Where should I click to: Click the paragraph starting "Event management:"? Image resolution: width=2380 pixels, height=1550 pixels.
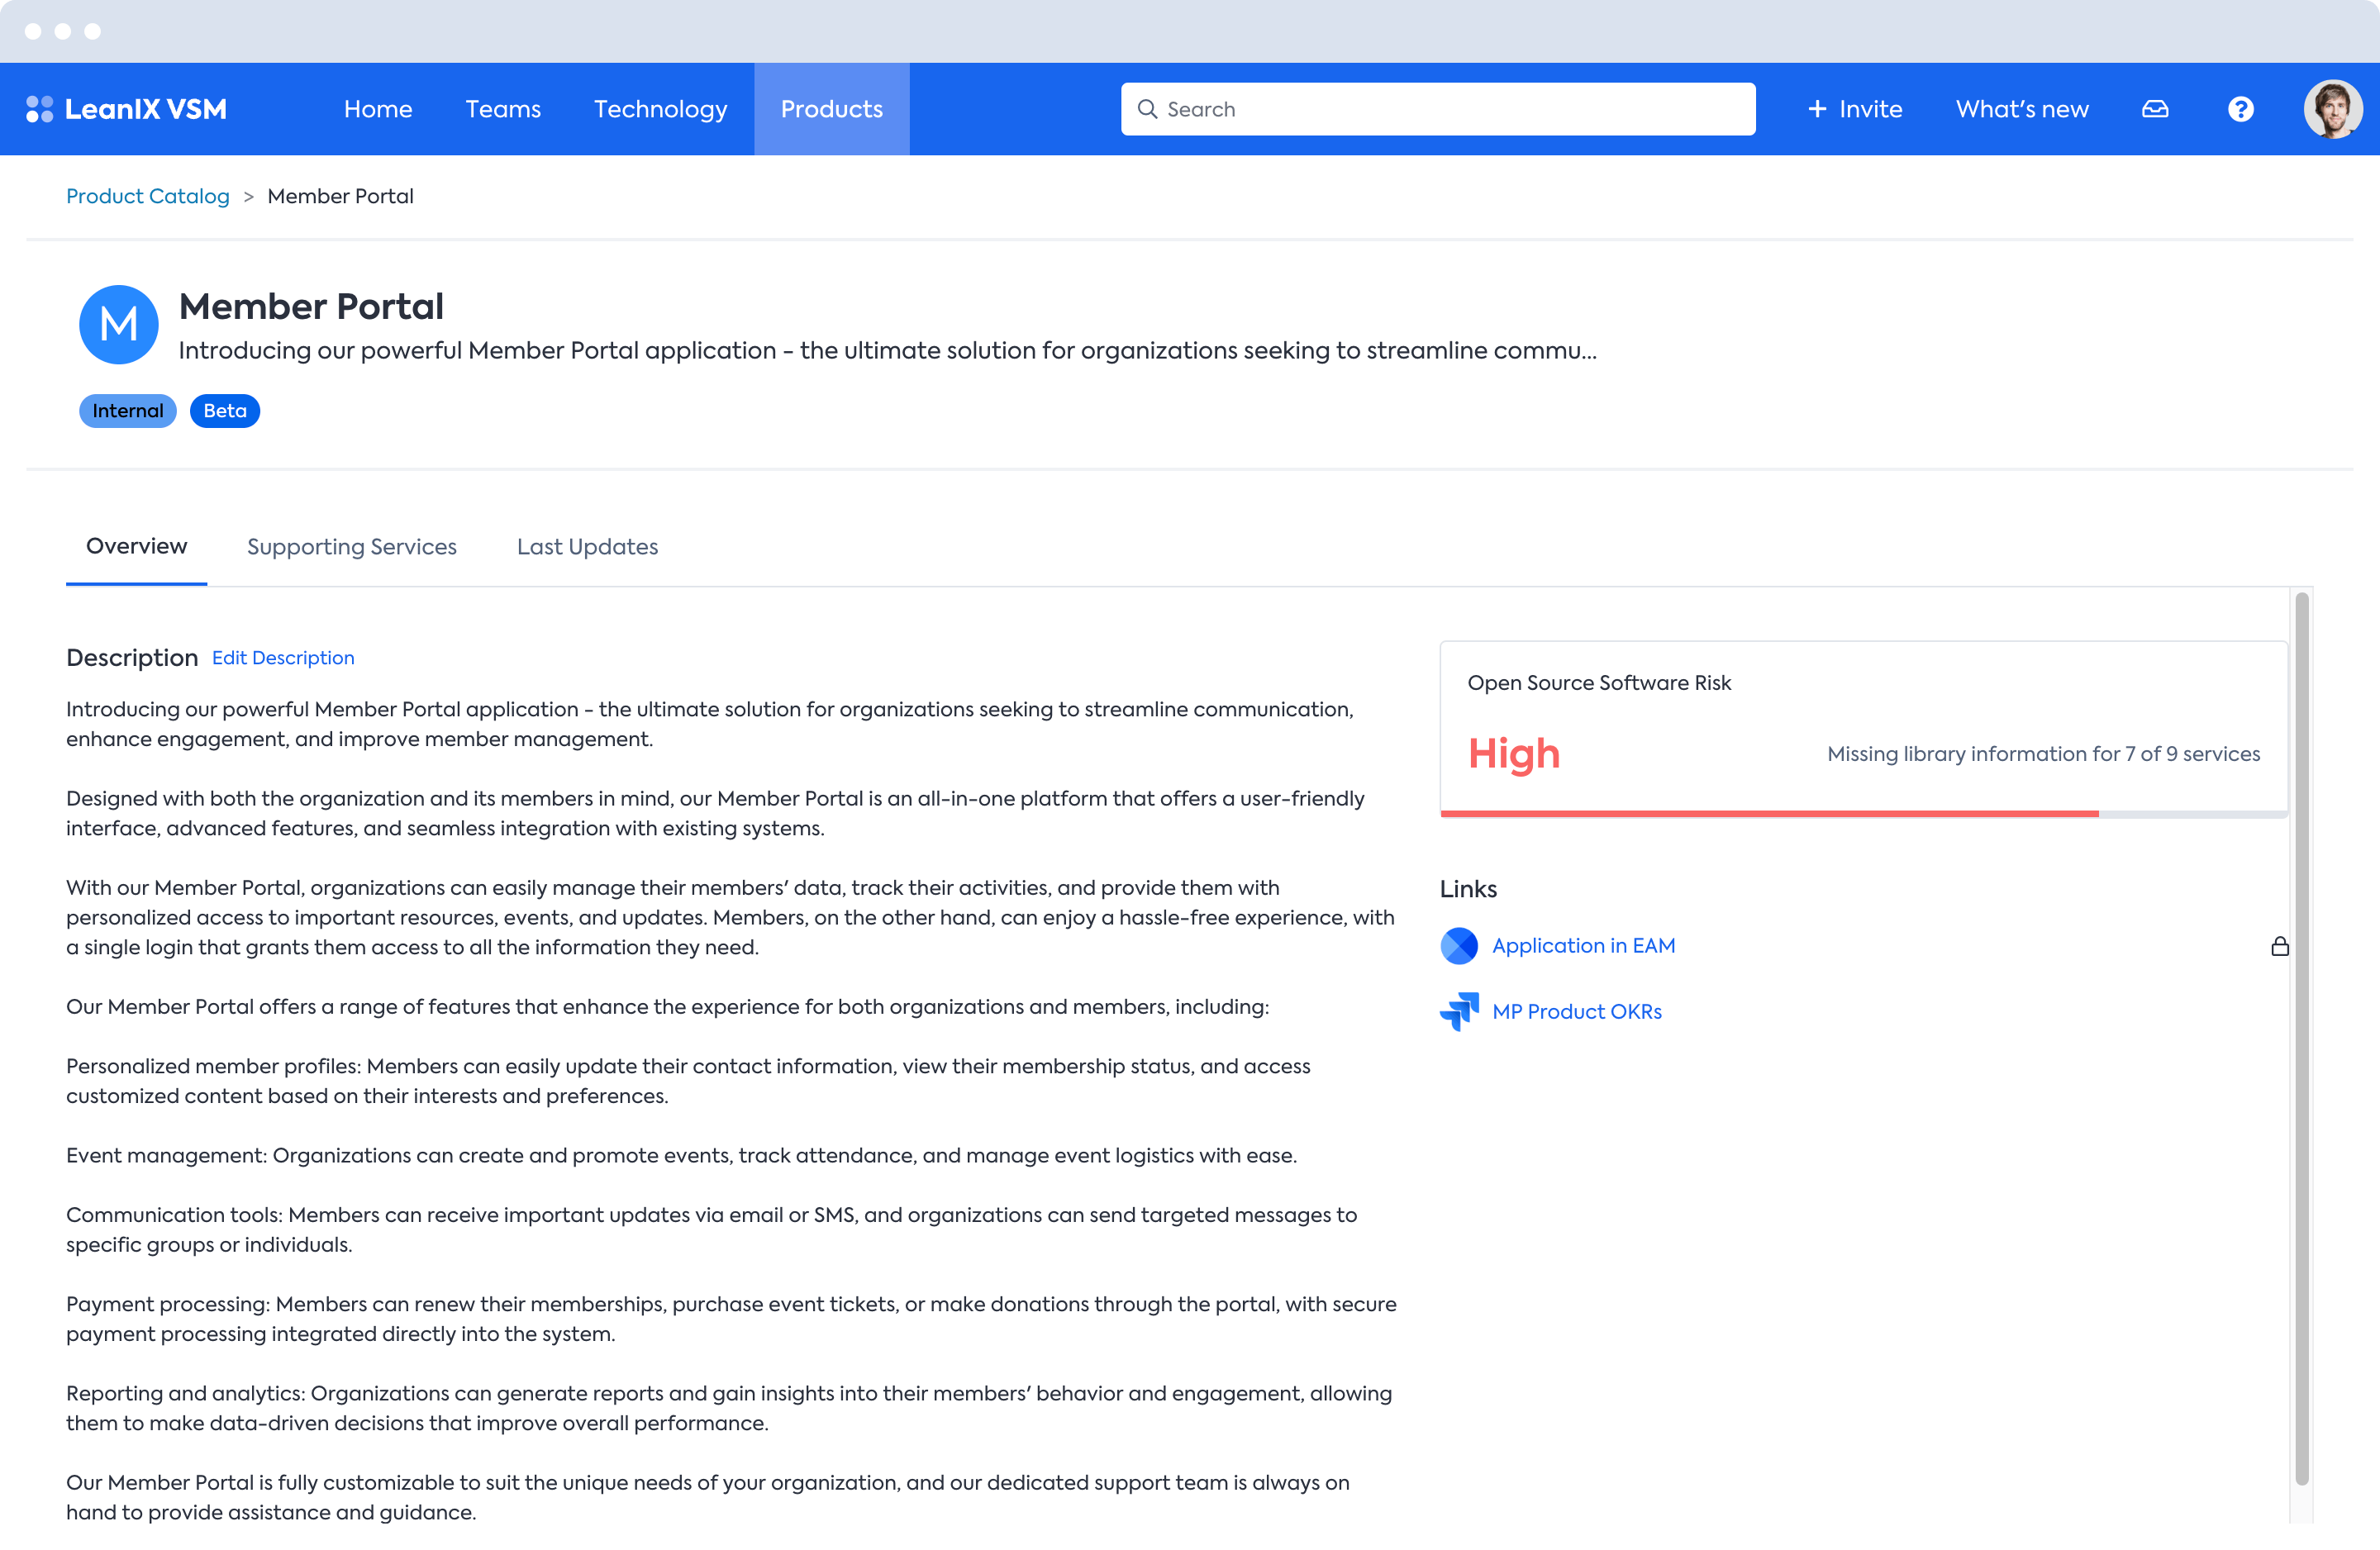681,1155
